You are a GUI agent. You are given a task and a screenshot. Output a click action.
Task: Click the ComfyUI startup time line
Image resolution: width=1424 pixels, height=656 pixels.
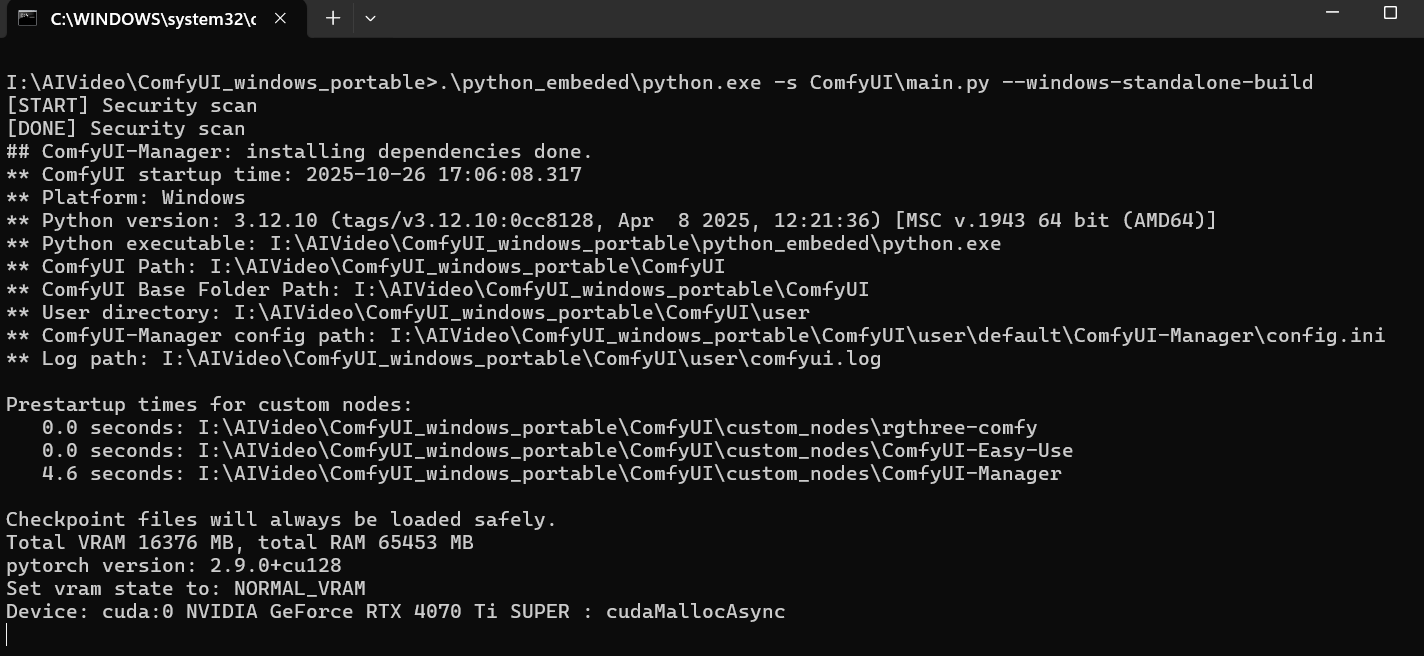(293, 174)
